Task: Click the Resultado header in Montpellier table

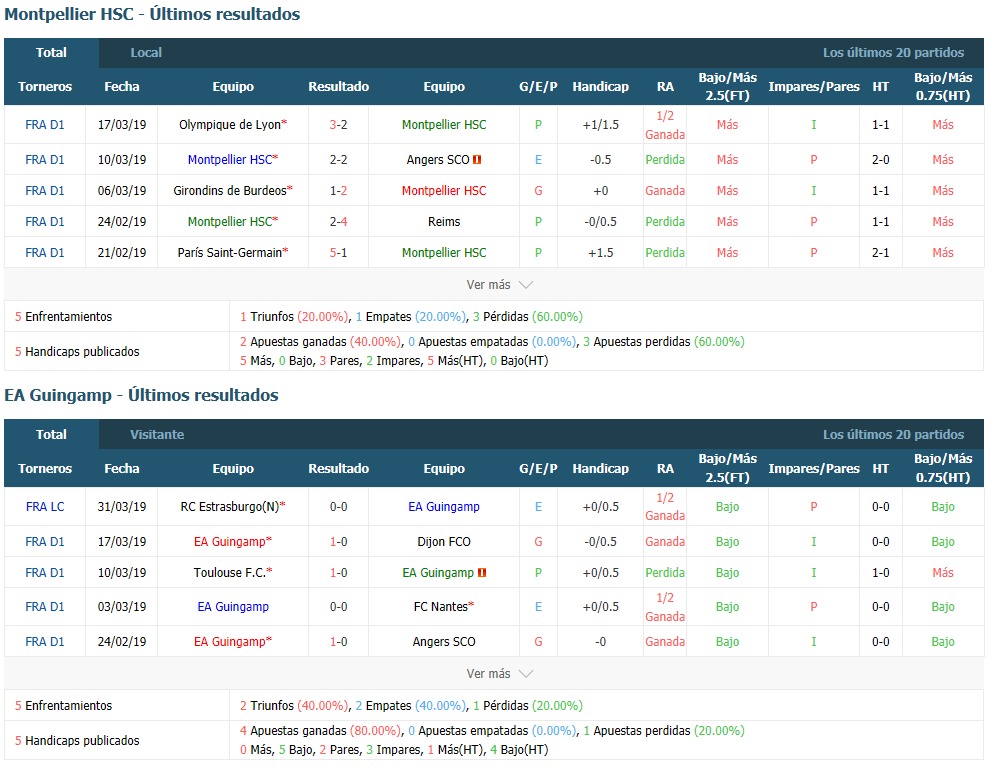Action: (339, 87)
